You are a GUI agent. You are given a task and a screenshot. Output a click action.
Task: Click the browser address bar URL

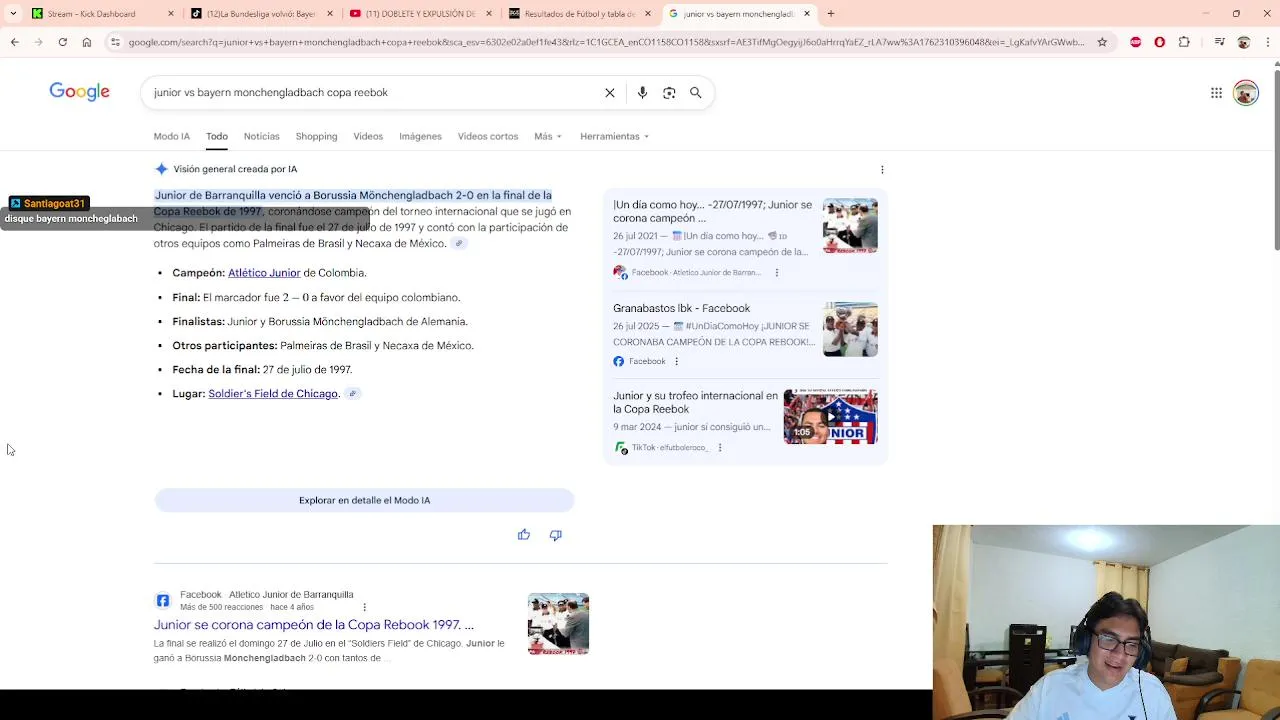pyautogui.click(x=605, y=42)
